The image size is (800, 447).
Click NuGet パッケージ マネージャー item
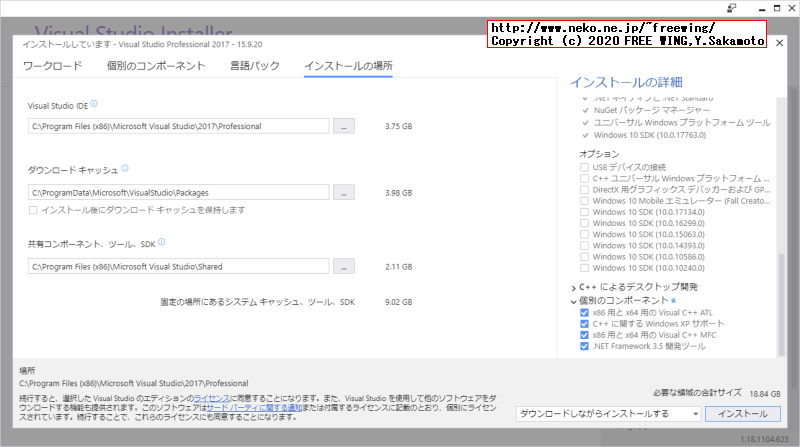(x=652, y=110)
